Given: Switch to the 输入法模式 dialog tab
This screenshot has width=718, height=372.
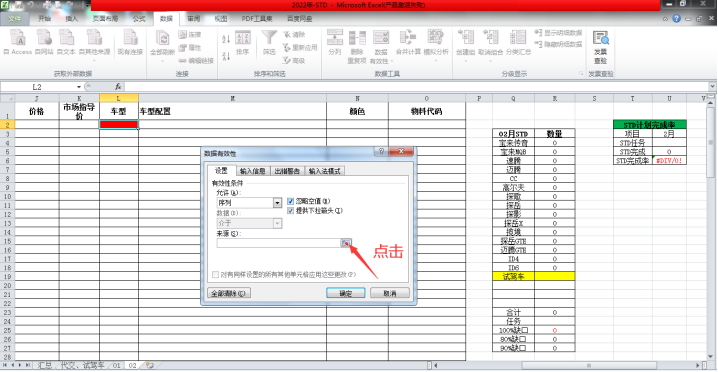Looking at the screenshot, I should (325, 171).
